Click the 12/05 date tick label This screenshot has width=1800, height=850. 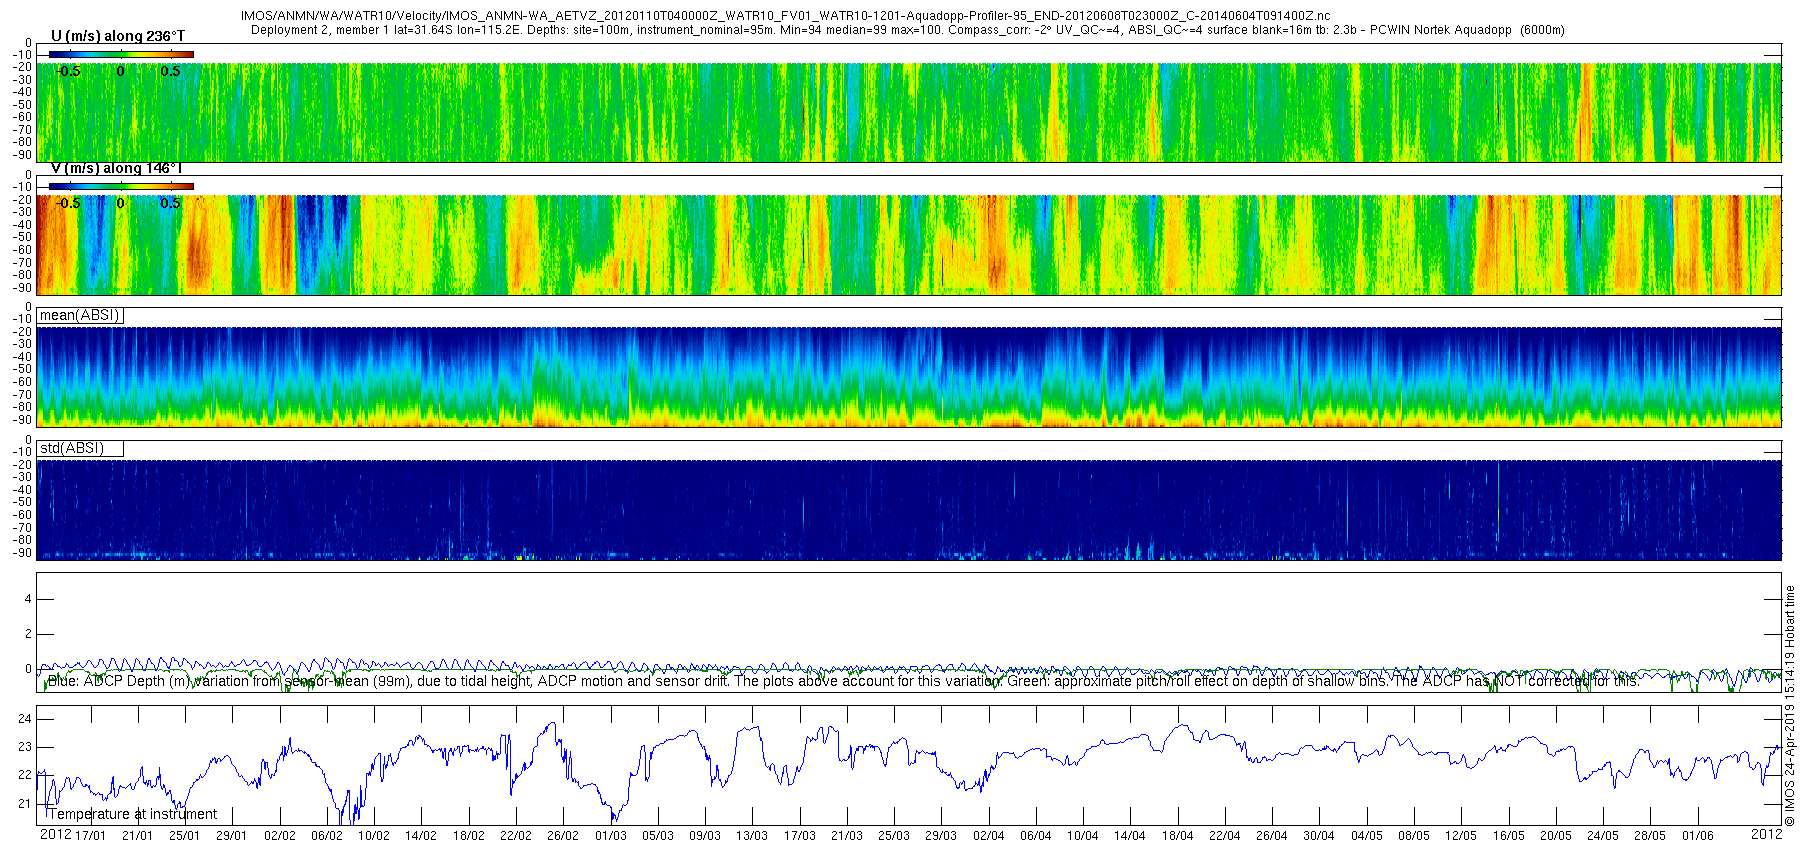coord(1460,836)
